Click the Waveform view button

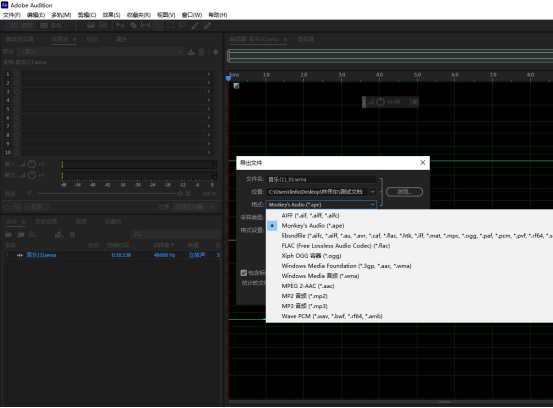pyautogui.click(x=21, y=25)
